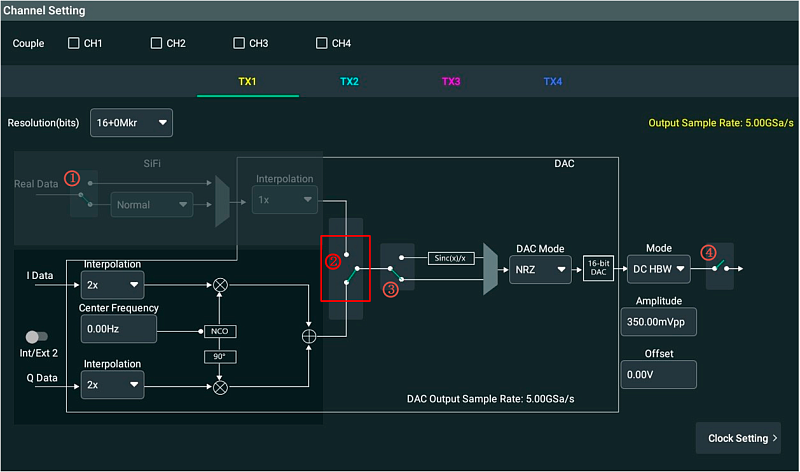Enable the CH1 couple checkbox
The image size is (800, 472).
coord(74,43)
